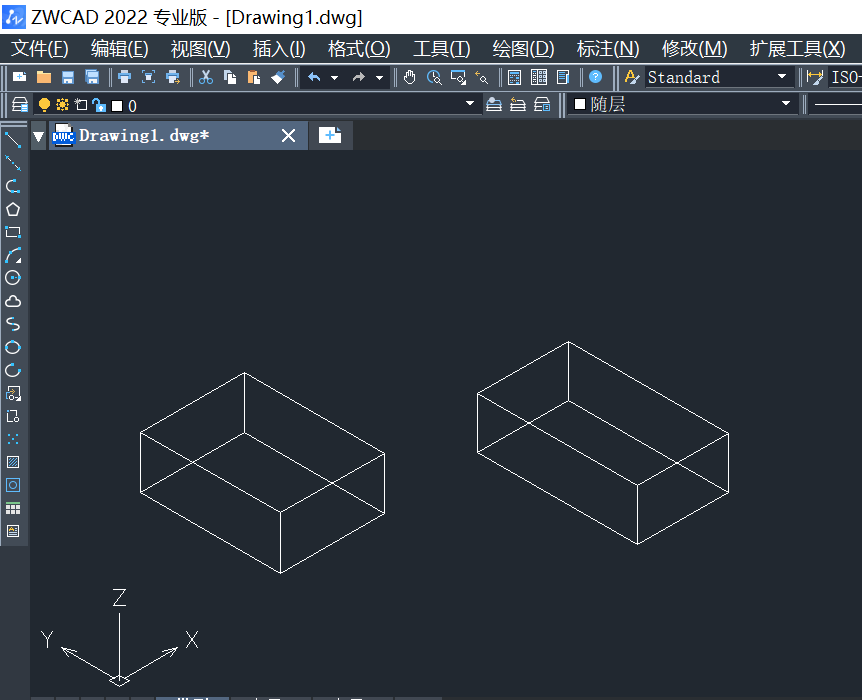
Task: Open the 文件(F) menu
Action: [x=40, y=49]
